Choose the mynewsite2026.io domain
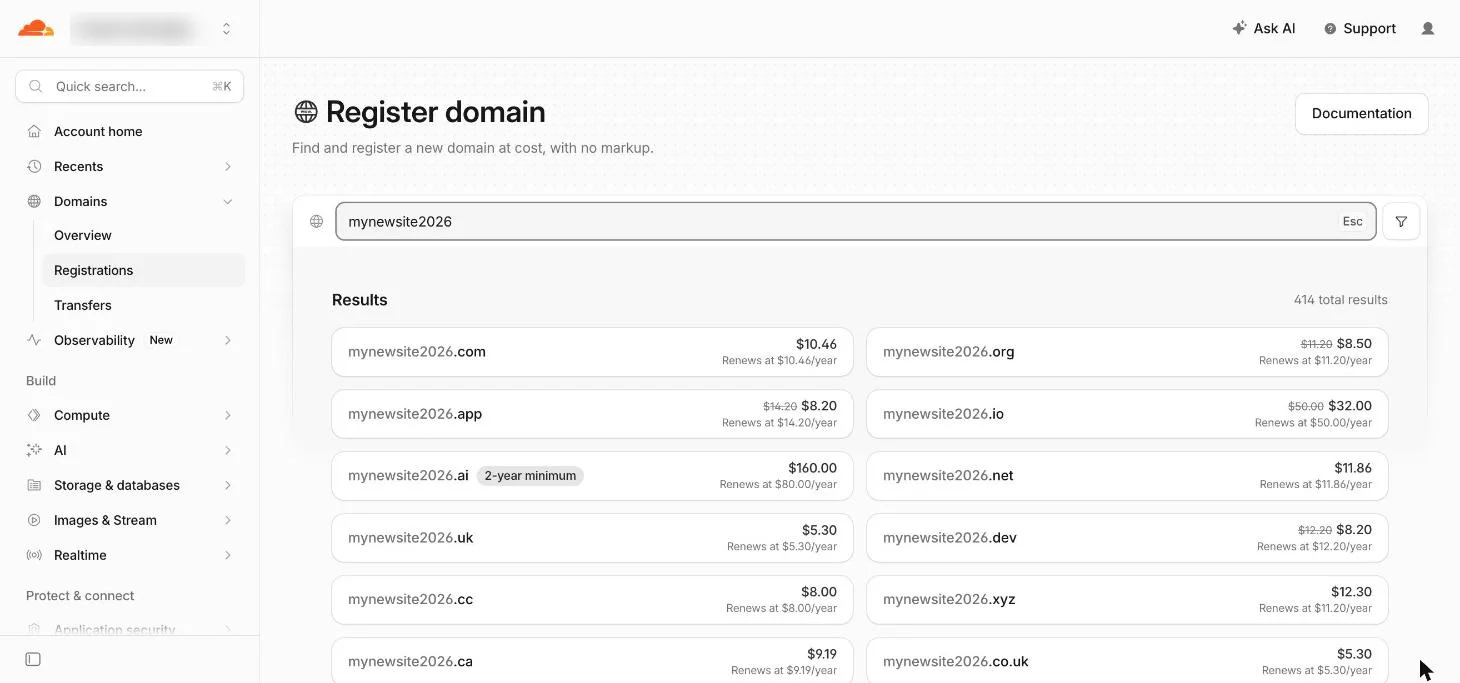Viewport: 1460px width, 683px height. 1127,414
